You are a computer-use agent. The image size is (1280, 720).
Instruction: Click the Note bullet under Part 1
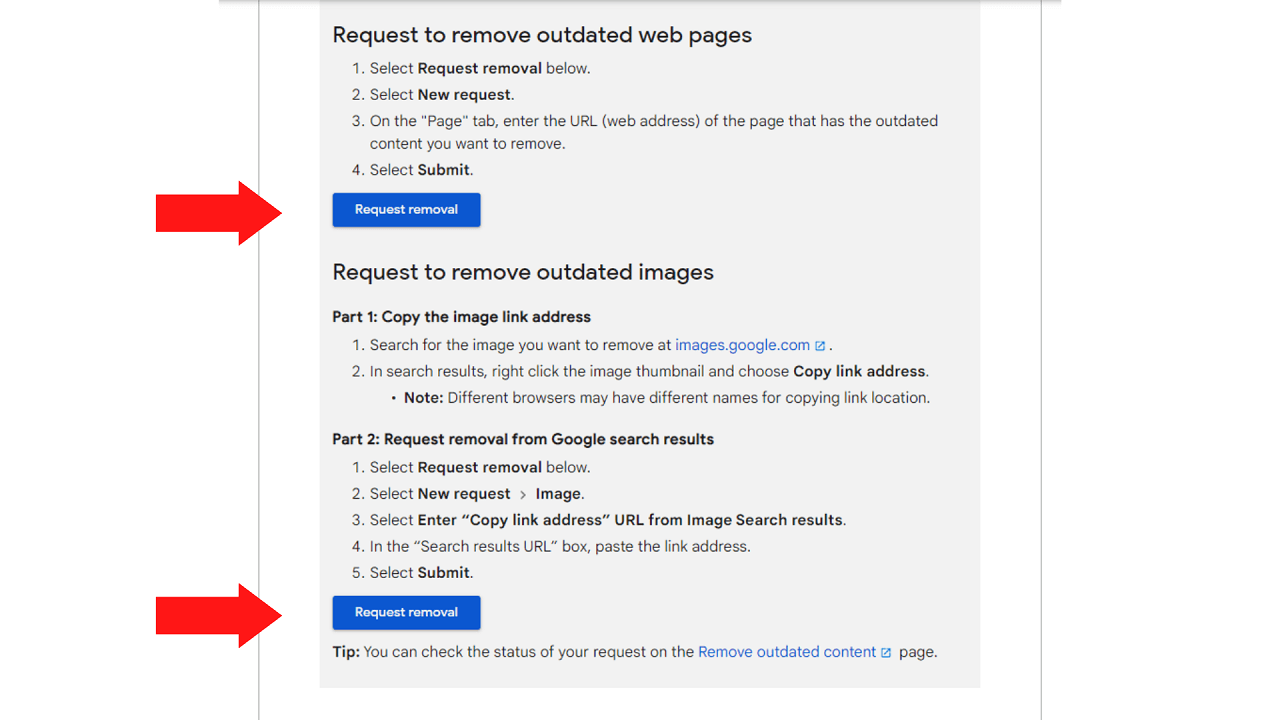657,398
